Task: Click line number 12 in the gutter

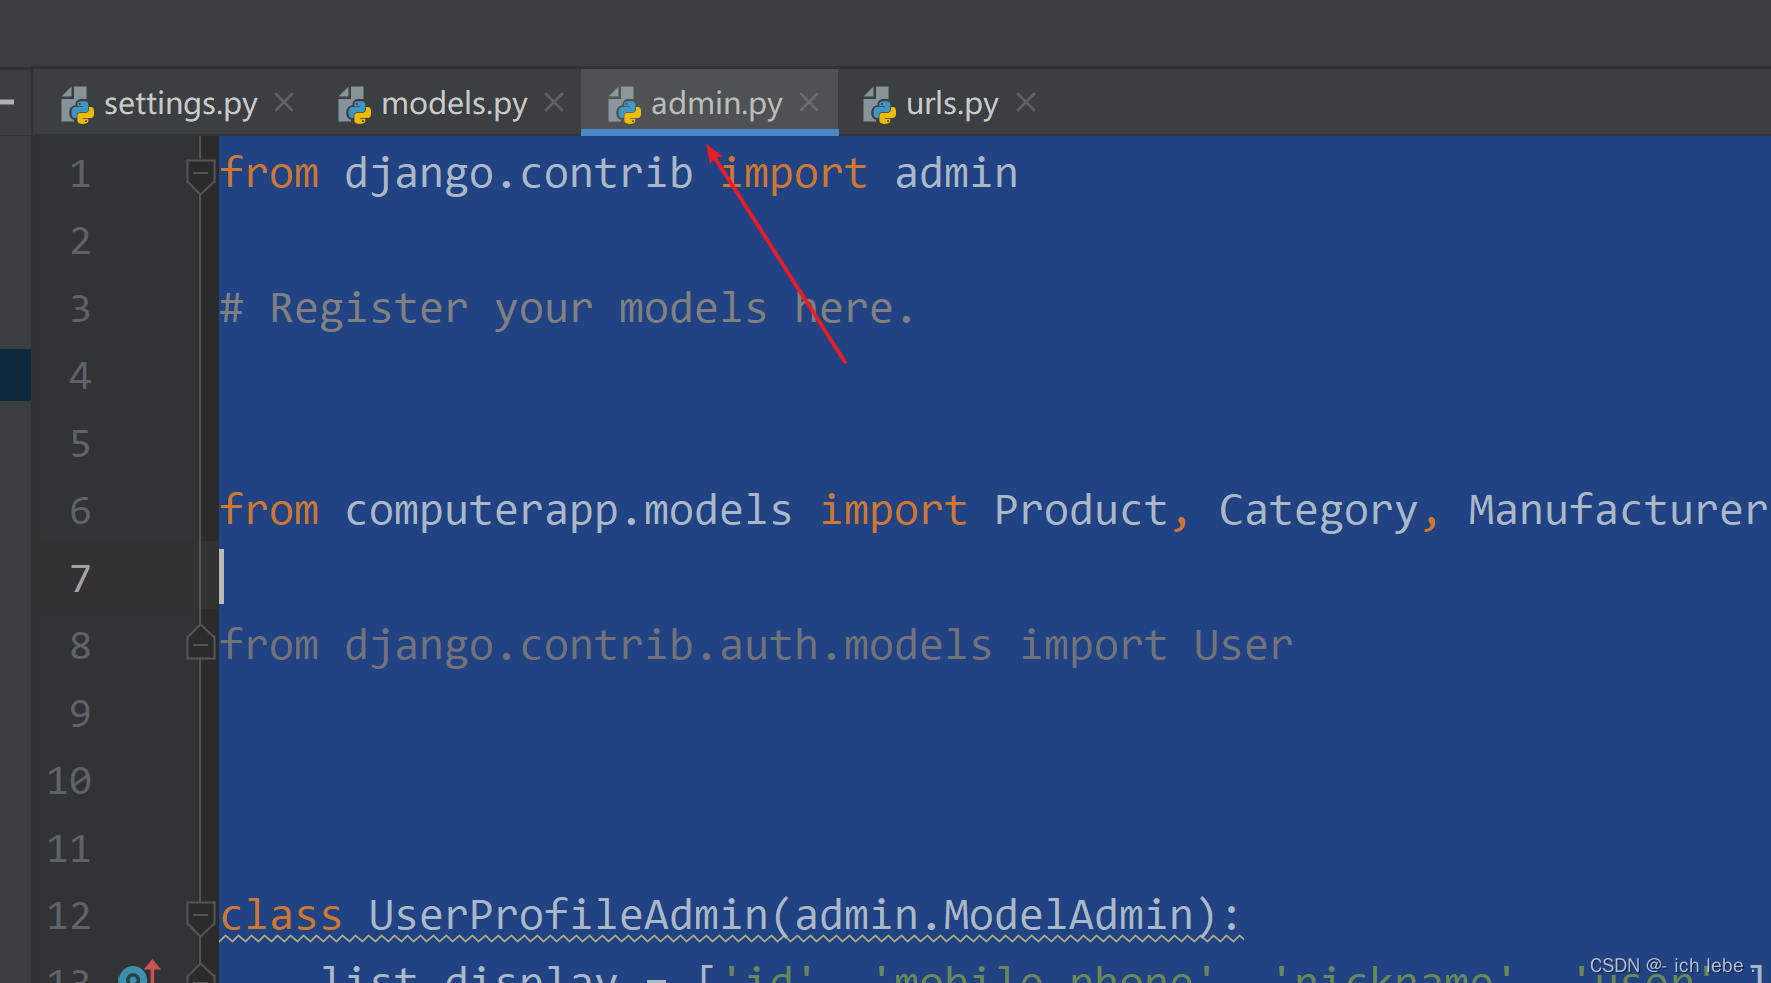Action: pos(69,917)
